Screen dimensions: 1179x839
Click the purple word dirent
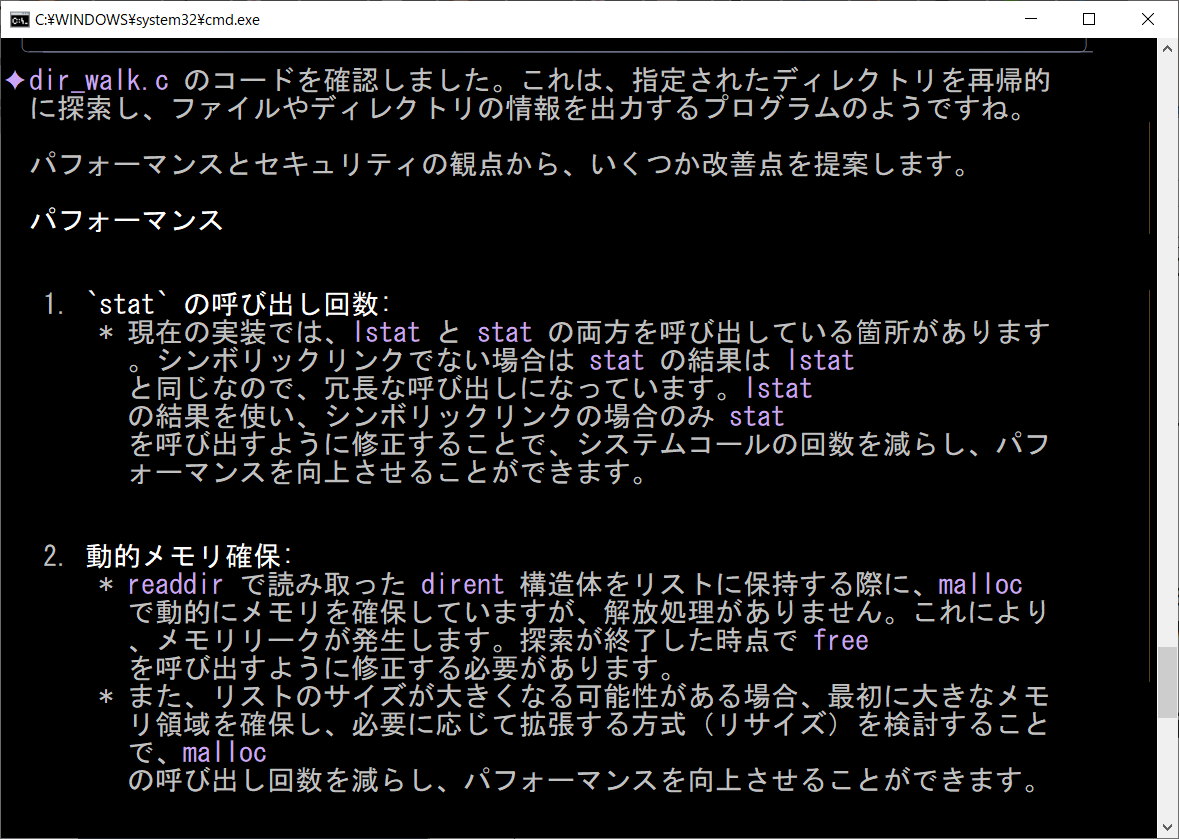(462, 584)
